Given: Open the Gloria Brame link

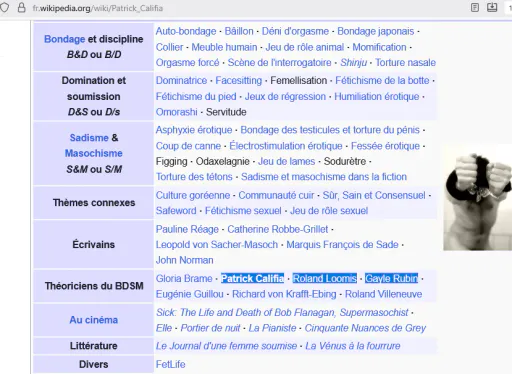Looking at the screenshot, I should click(x=184, y=279).
